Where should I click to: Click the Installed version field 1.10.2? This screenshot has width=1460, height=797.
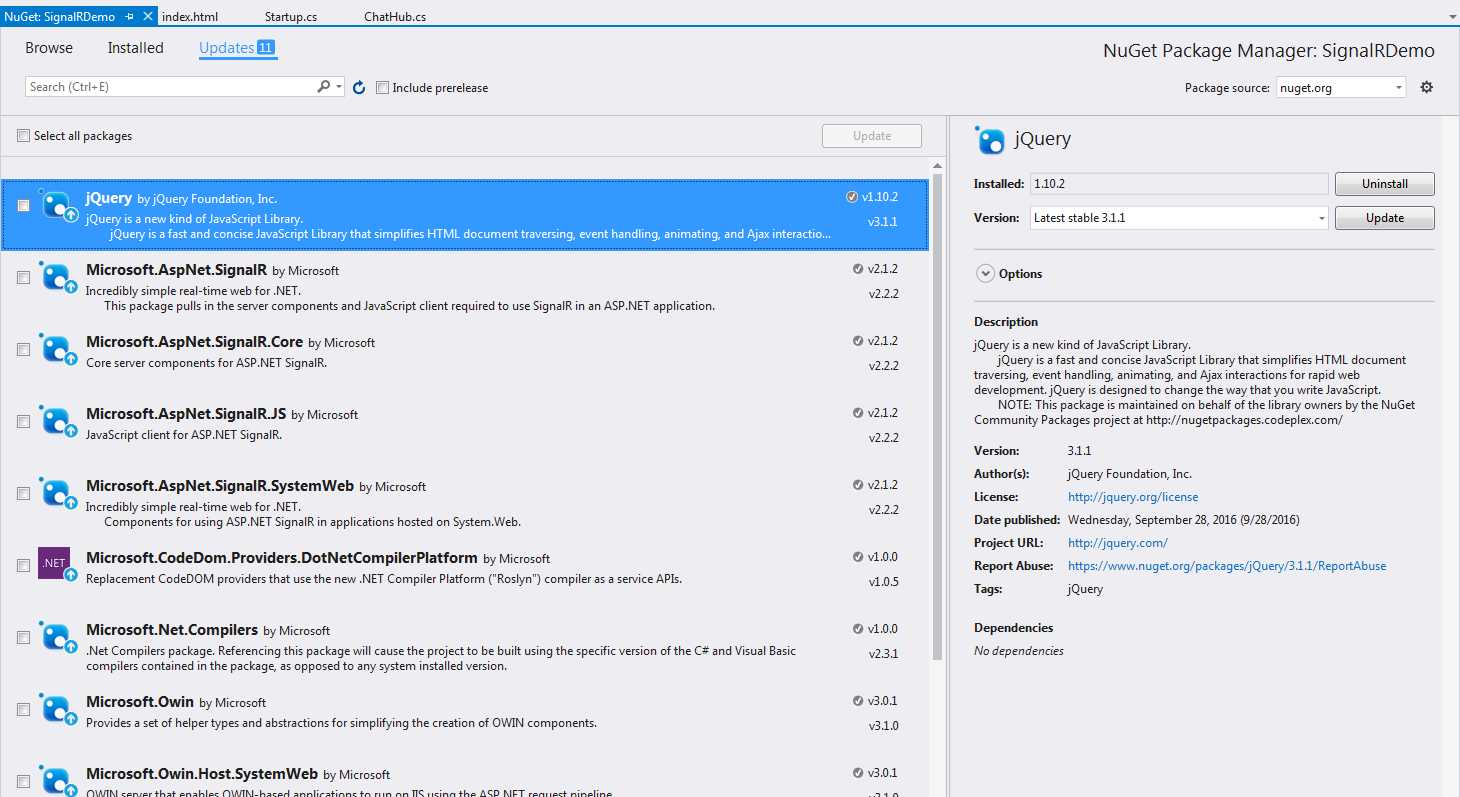[x=1179, y=184]
